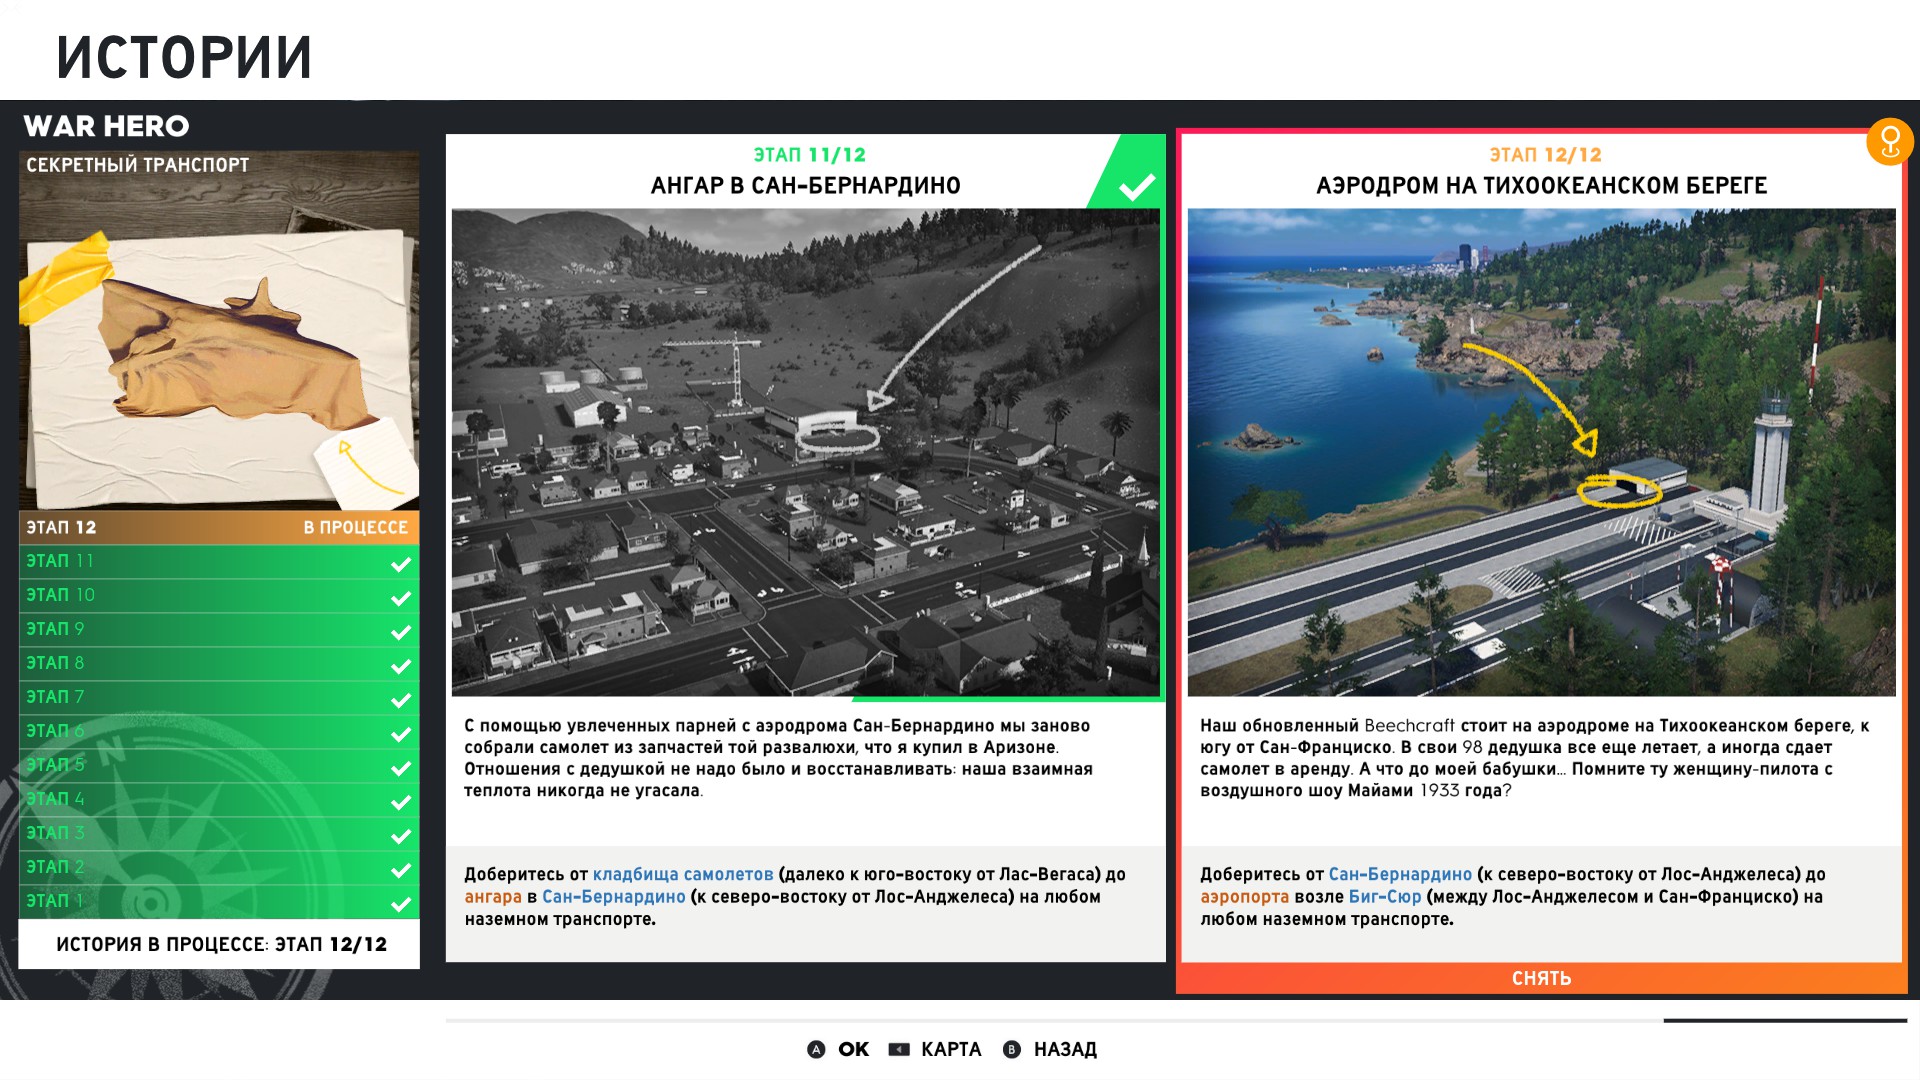Click the horizontal scrollbar thumb below the cards
1920x1080 pixels.
[1785, 1020]
